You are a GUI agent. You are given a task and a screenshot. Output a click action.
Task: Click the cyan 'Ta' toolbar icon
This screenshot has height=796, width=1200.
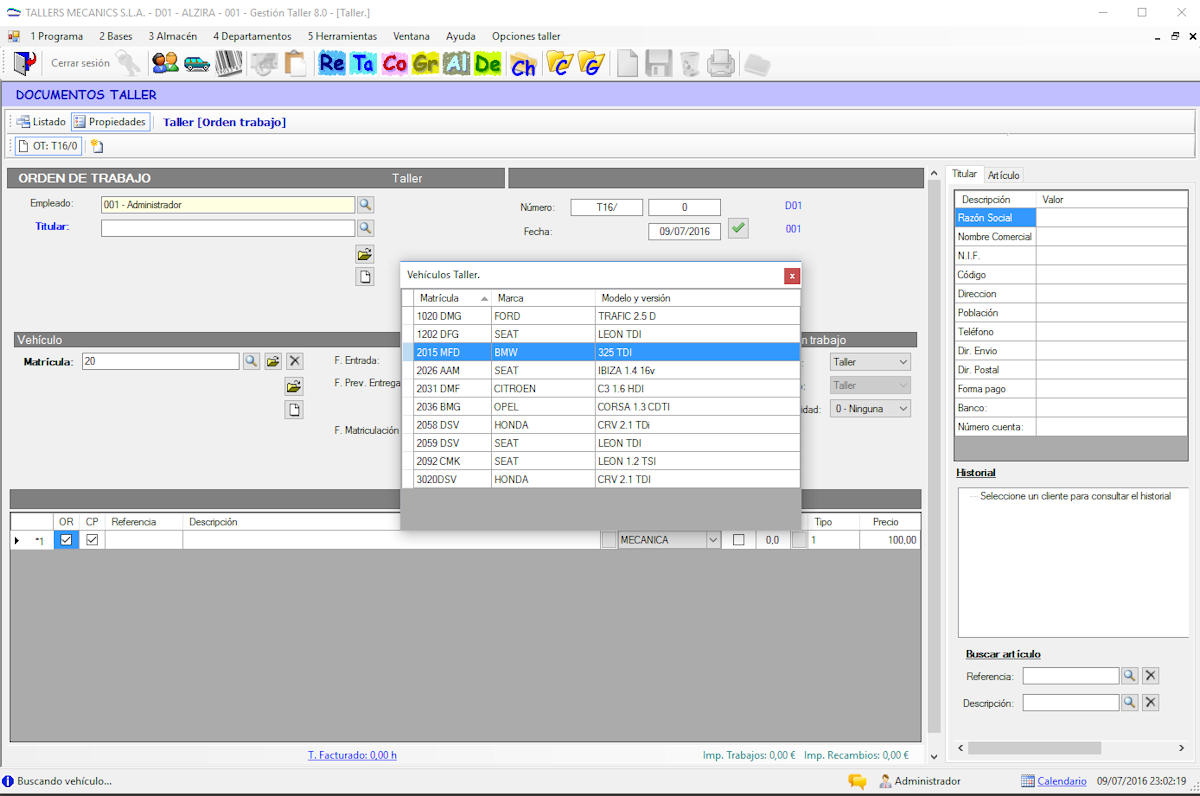(363, 63)
